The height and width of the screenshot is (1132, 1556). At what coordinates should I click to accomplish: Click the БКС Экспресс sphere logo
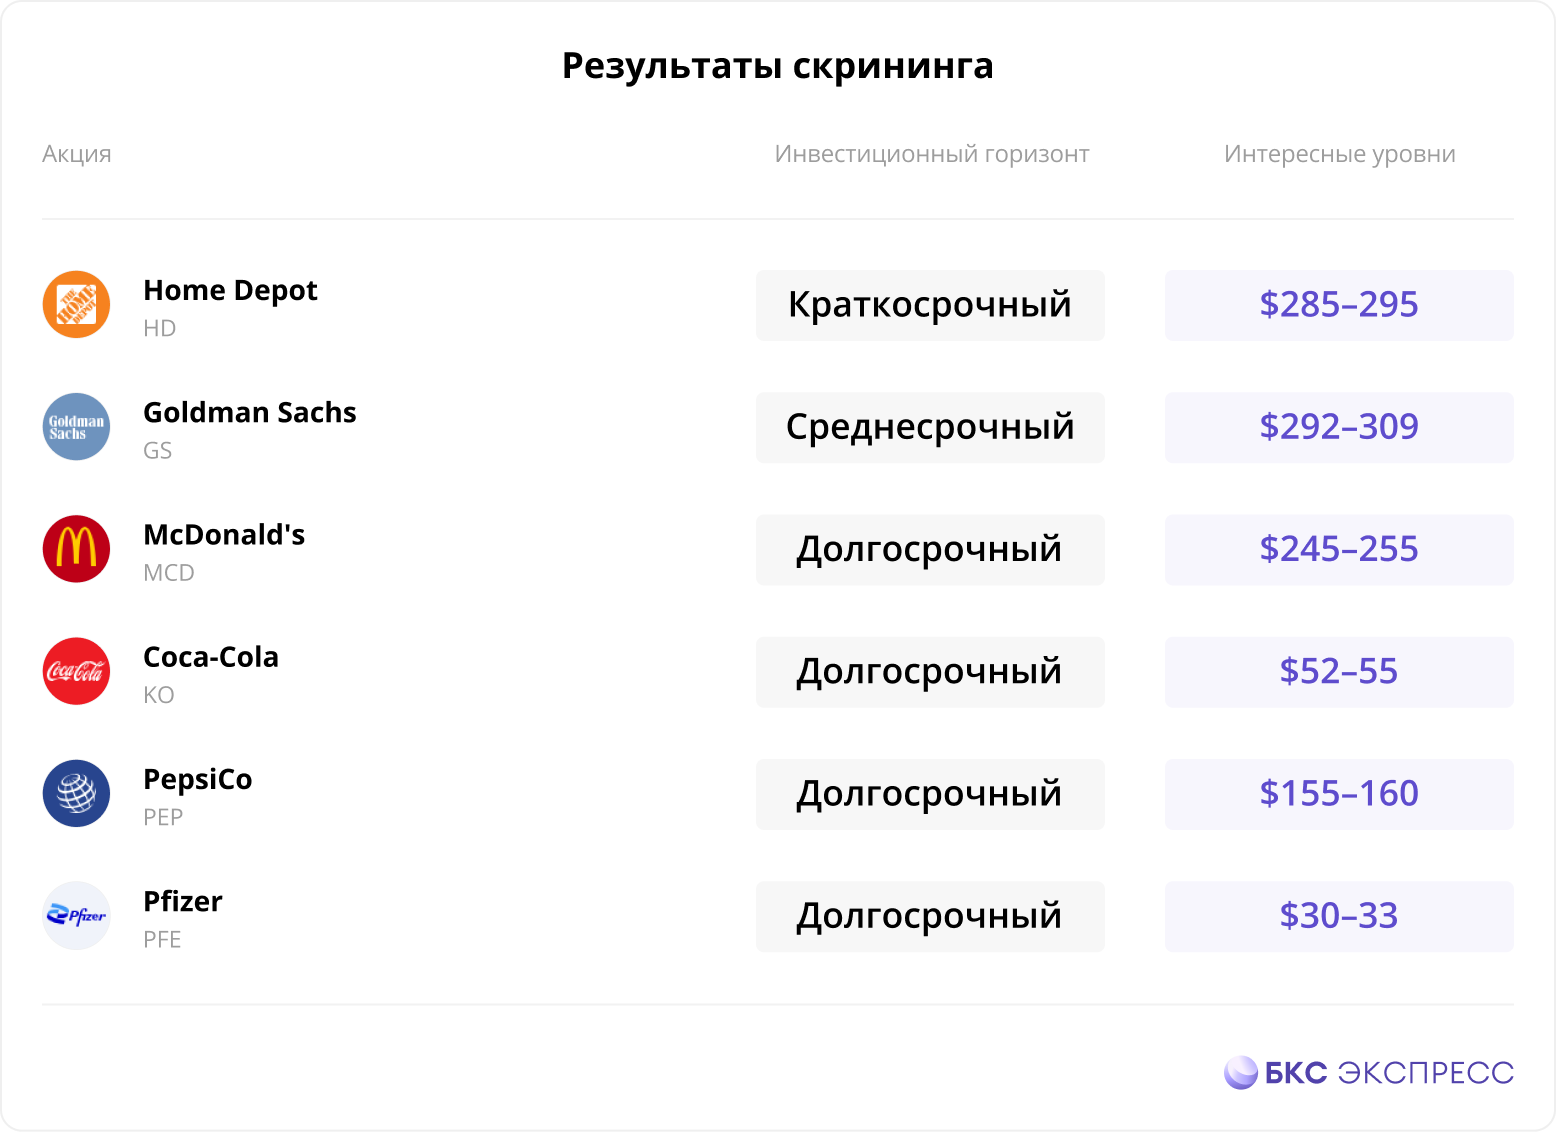(1241, 1073)
